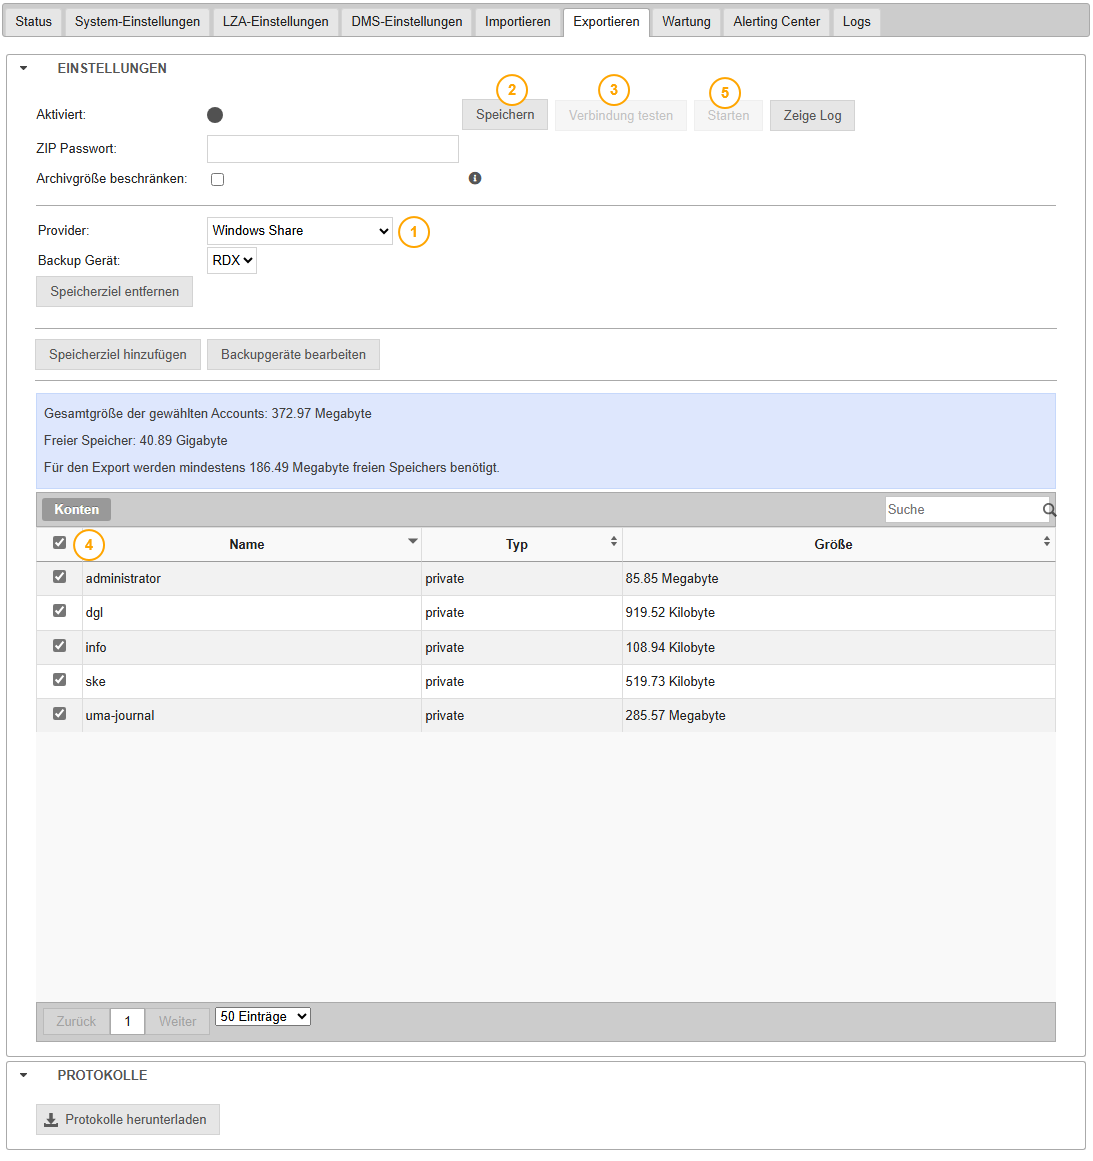Switch to the Importieren tab
Image resolution: width=1093 pixels, height=1161 pixels.
[x=517, y=22]
